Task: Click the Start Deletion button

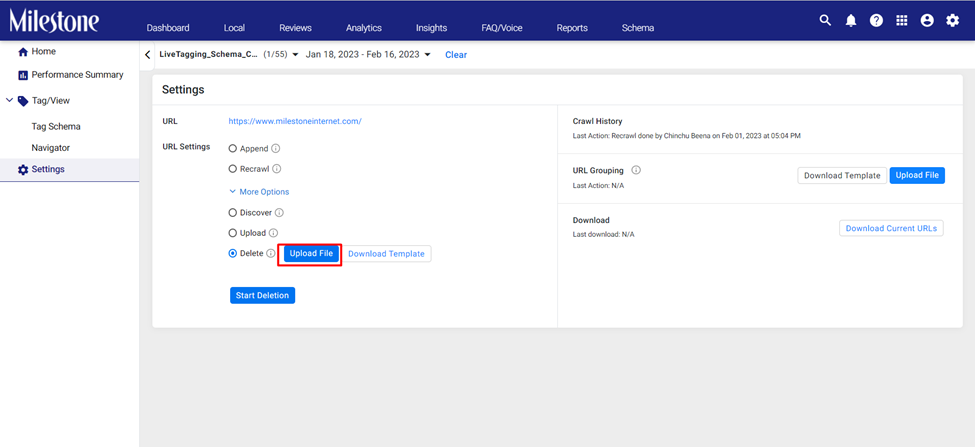Action: coord(262,295)
